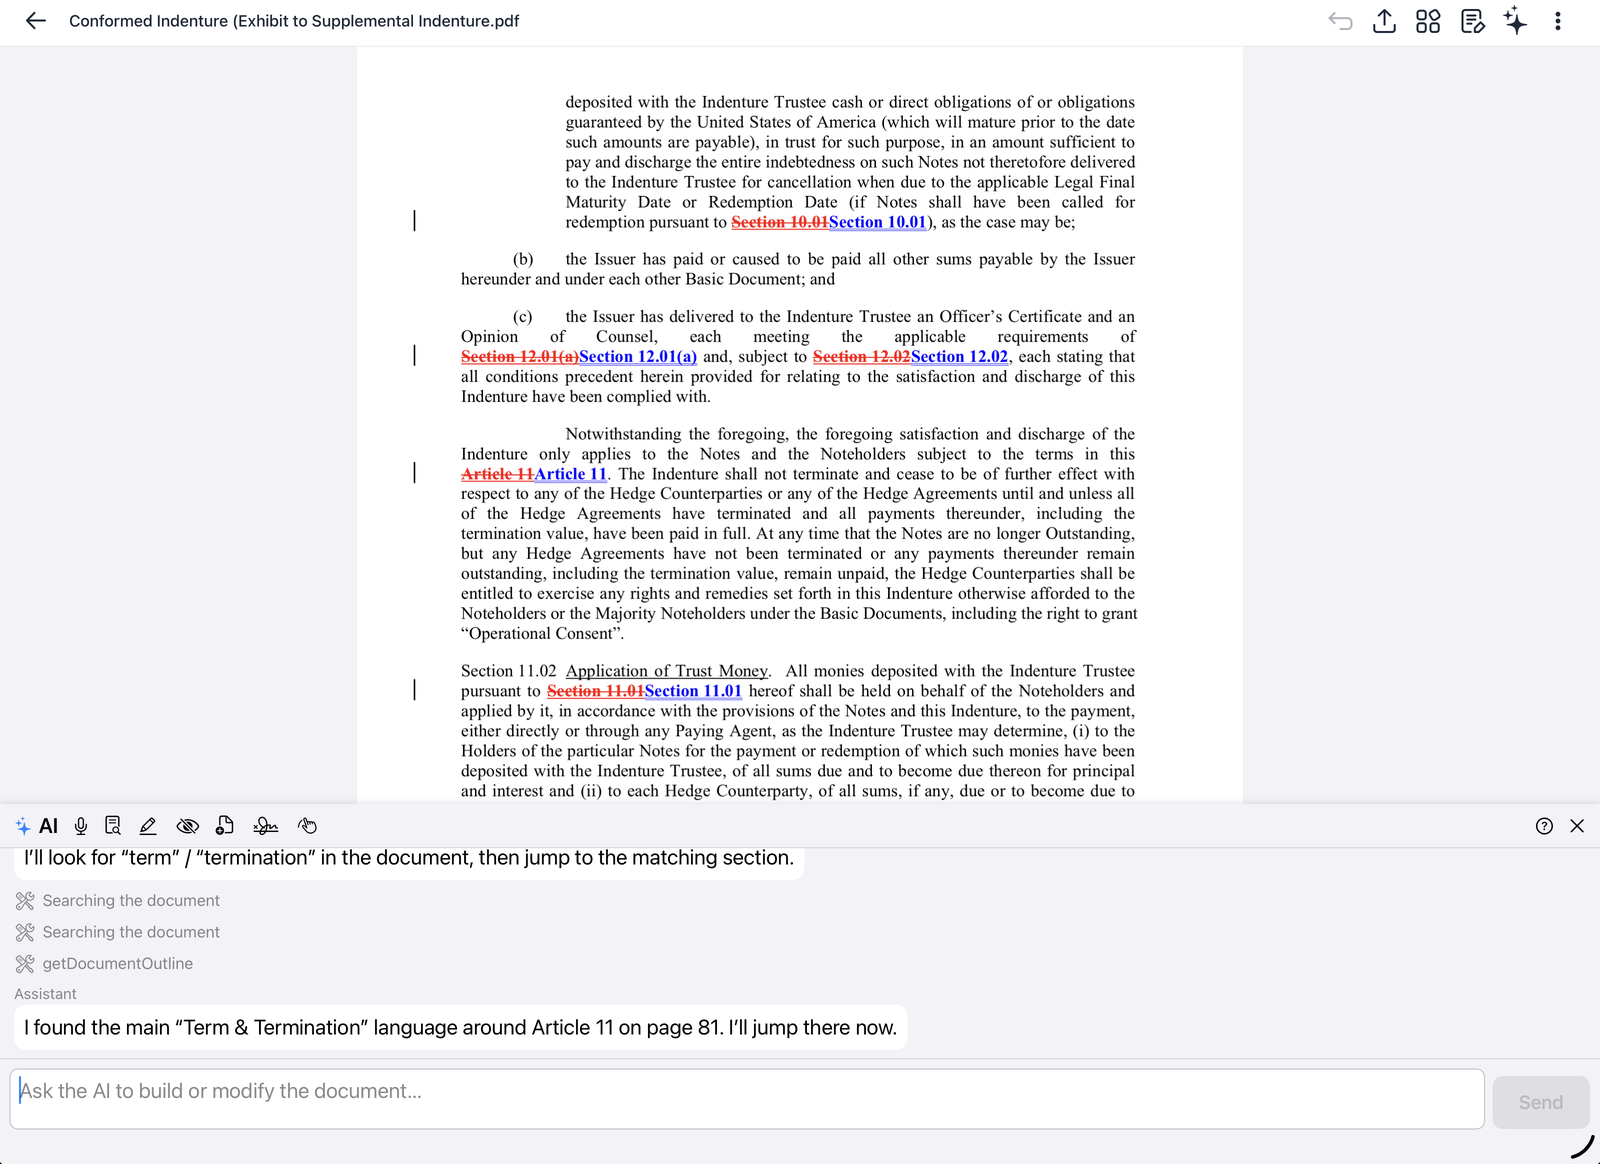The image size is (1600, 1164).
Task: Click the AI prompt input field
Action: tap(747, 1099)
